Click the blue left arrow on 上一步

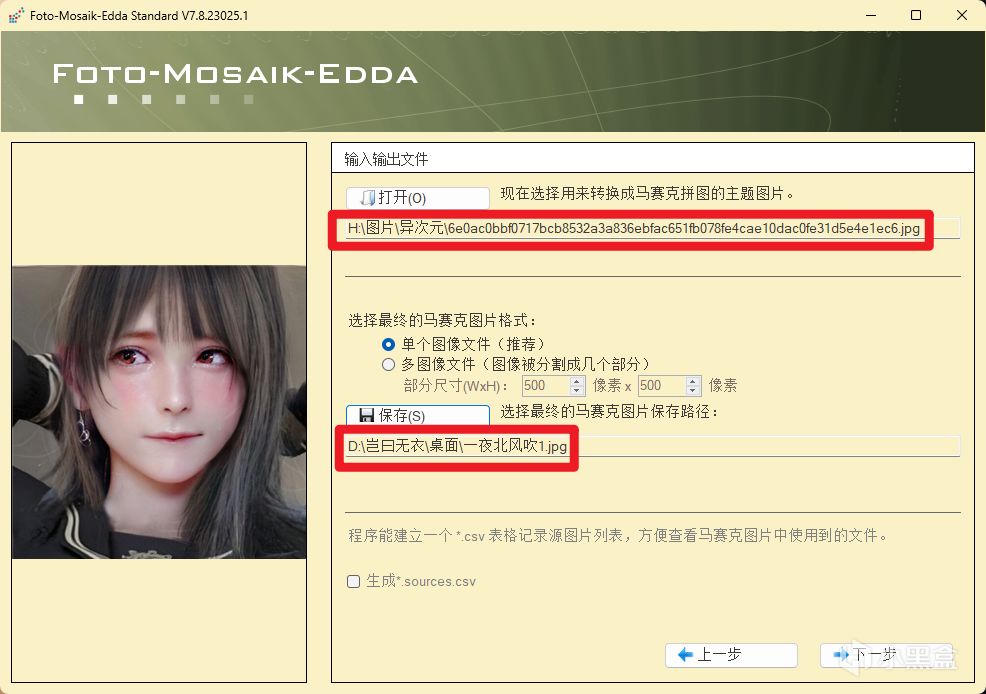(x=685, y=655)
